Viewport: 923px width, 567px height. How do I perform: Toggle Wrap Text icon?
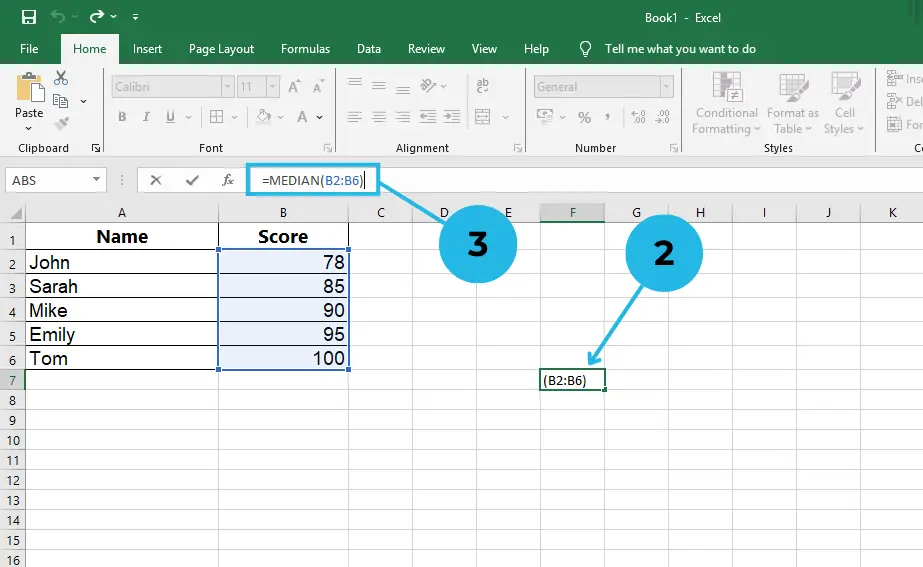point(483,86)
